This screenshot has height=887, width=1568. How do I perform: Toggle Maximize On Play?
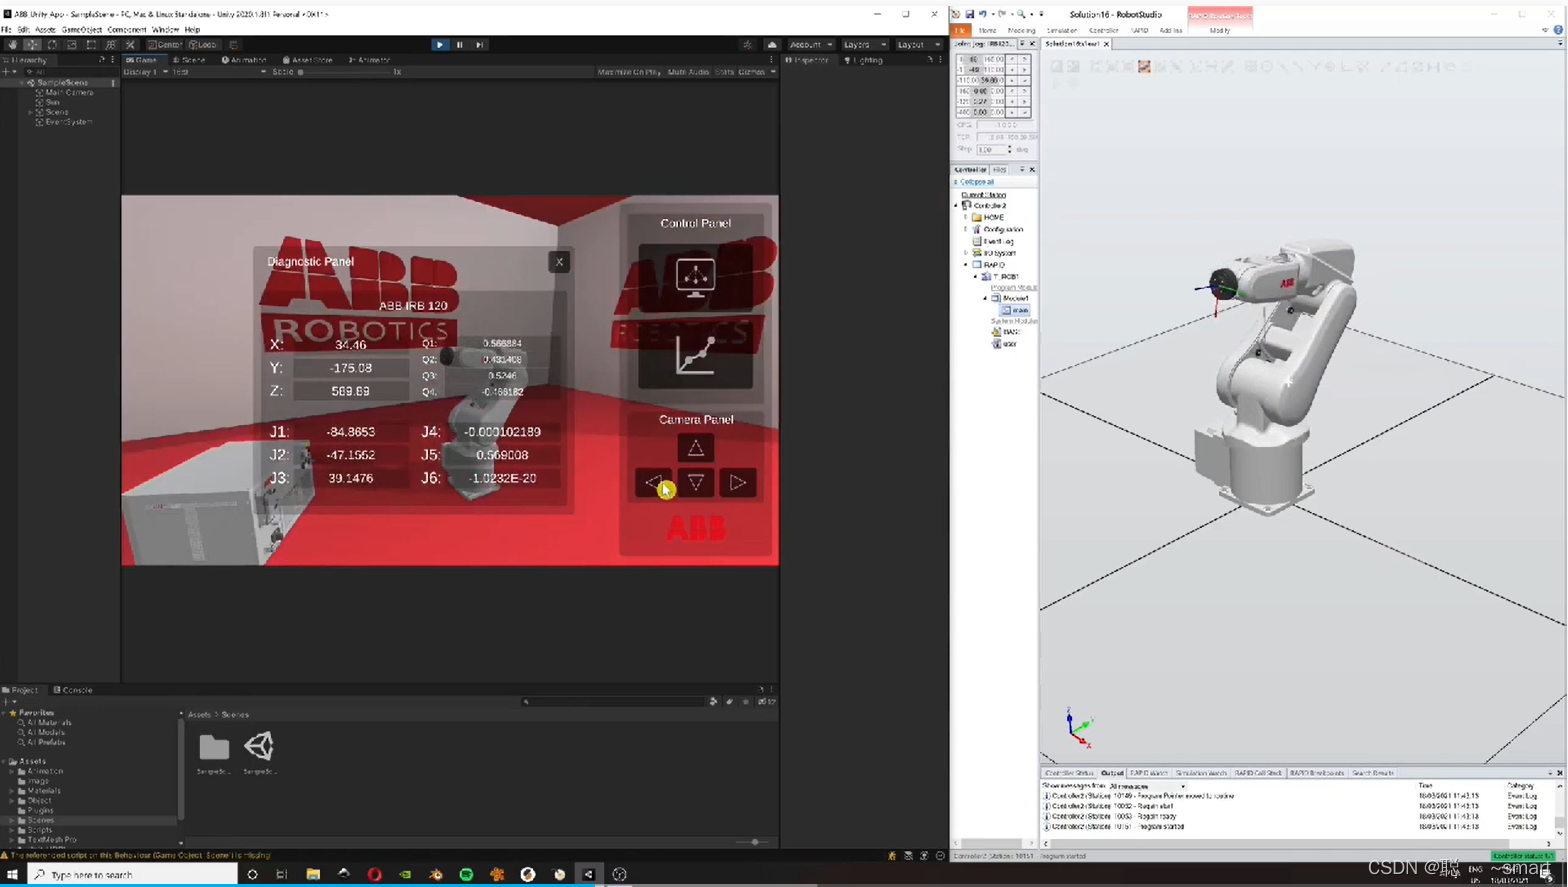628,72
